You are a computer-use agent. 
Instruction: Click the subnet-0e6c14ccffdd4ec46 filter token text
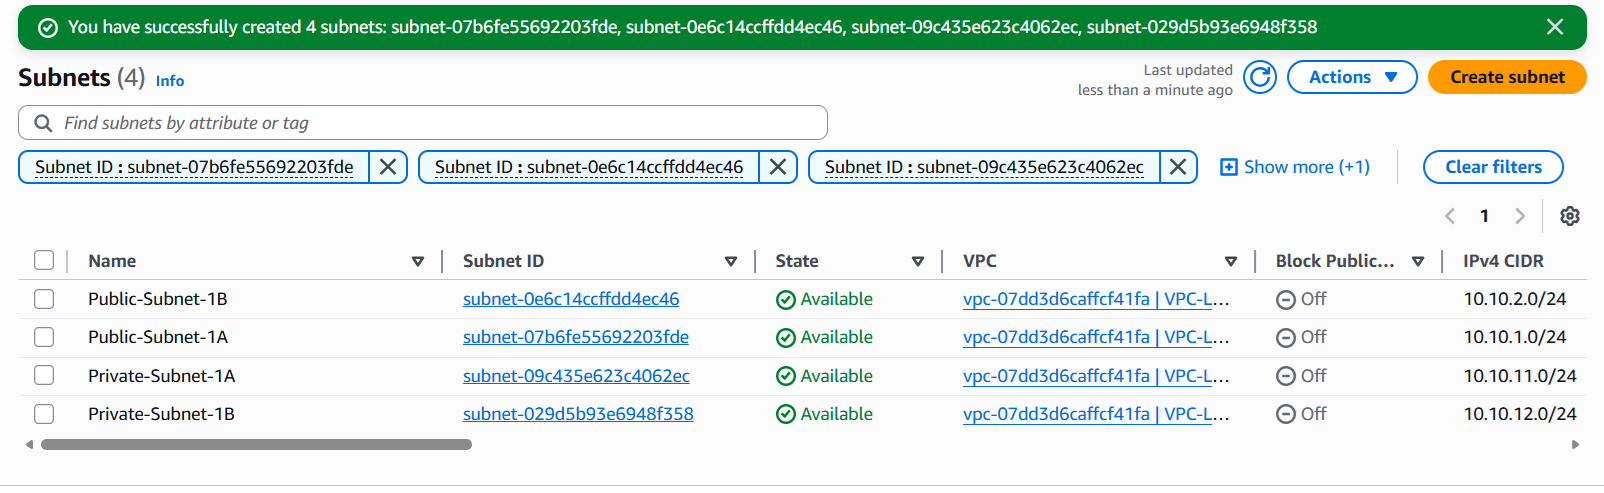pos(589,167)
